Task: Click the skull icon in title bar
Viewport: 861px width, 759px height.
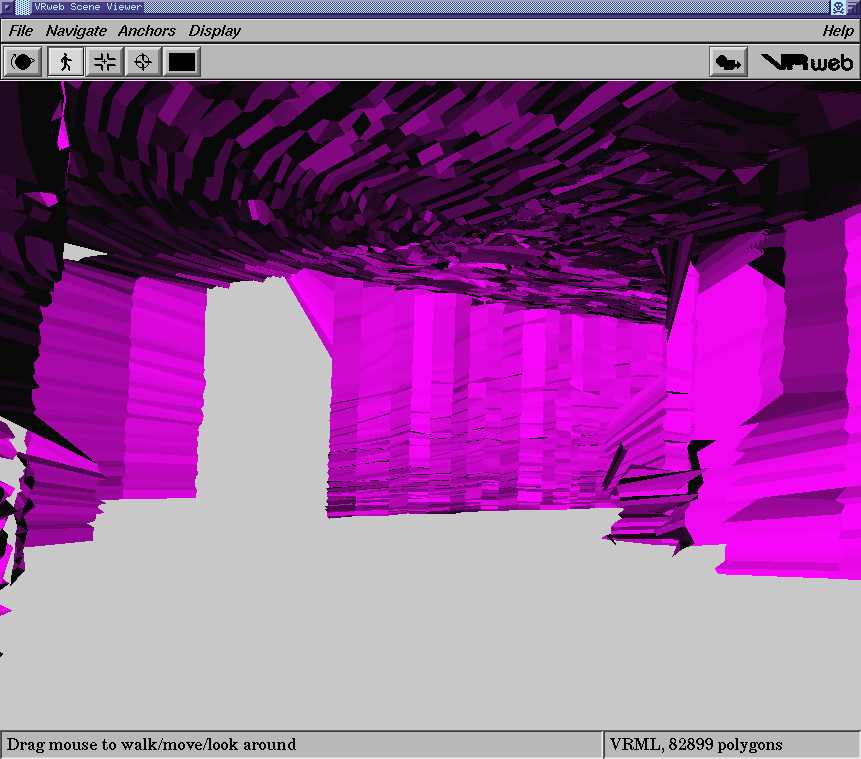Action: 838,7
